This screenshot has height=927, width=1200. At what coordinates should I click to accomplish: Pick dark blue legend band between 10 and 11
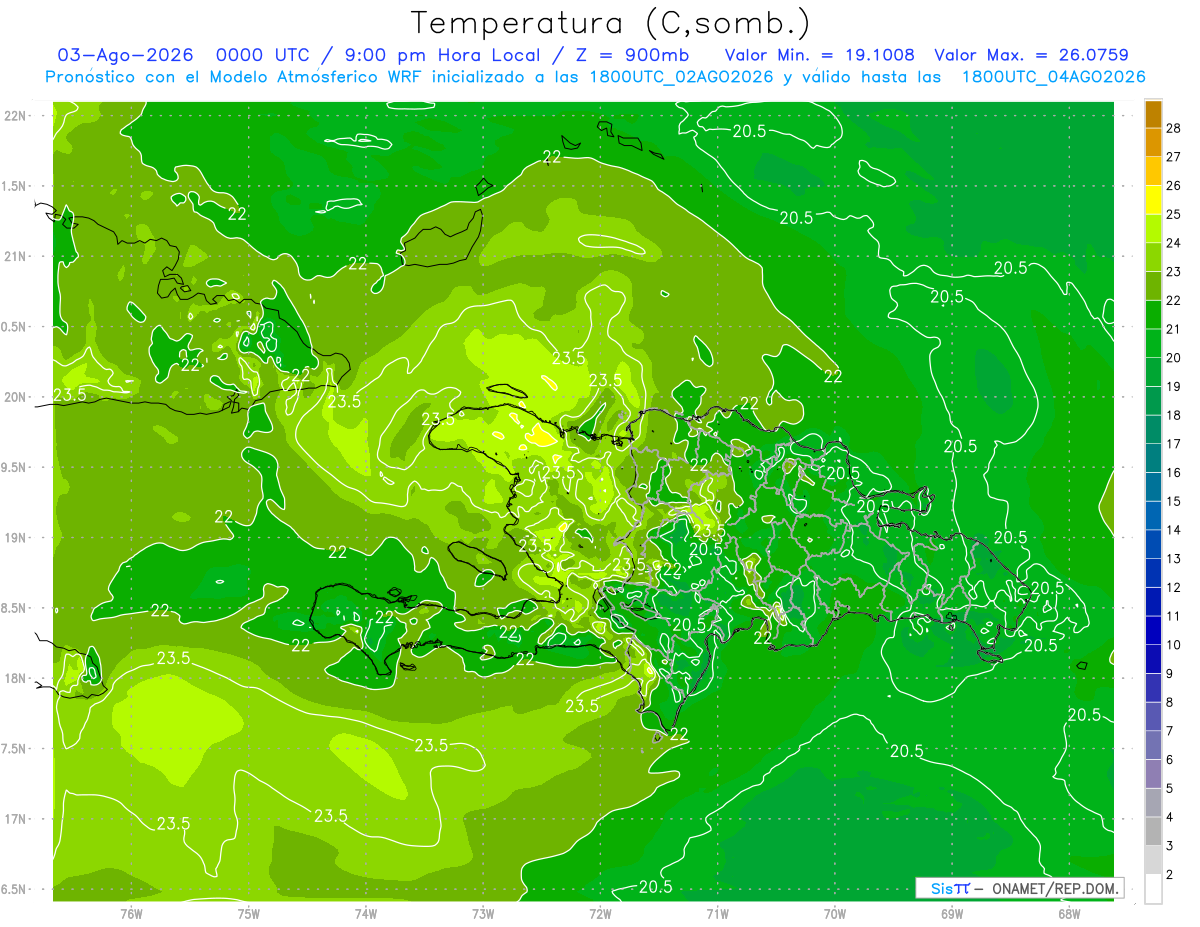[1153, 630]
